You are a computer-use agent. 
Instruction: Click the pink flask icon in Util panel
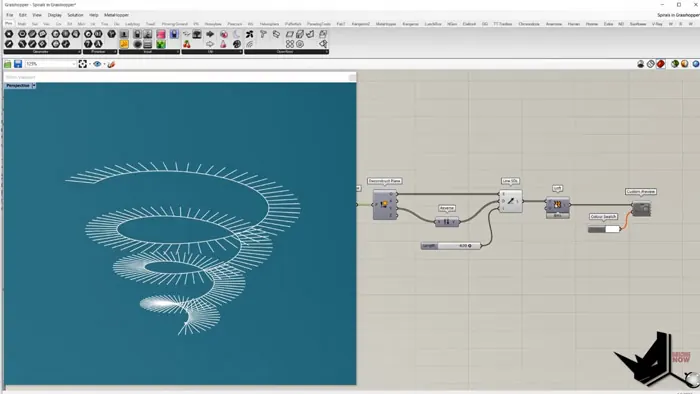[223, 44]
